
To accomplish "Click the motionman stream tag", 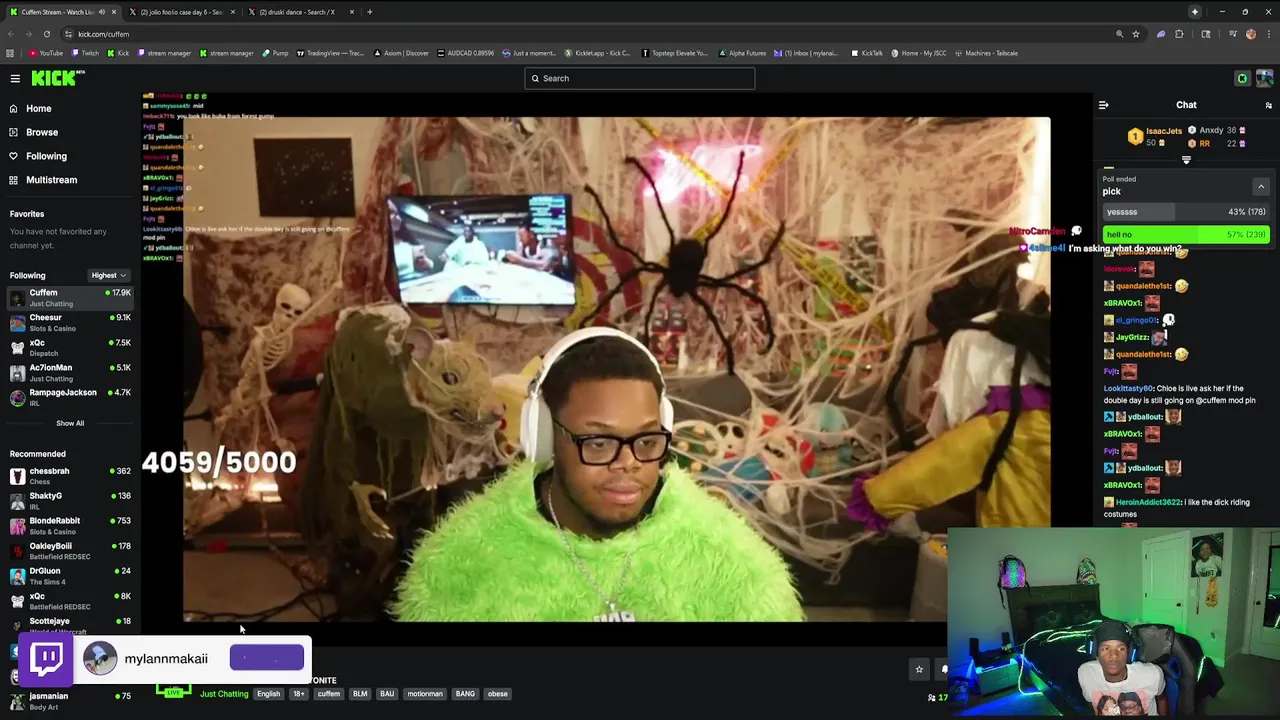I will pyautogui.click(x=424, y=694).
